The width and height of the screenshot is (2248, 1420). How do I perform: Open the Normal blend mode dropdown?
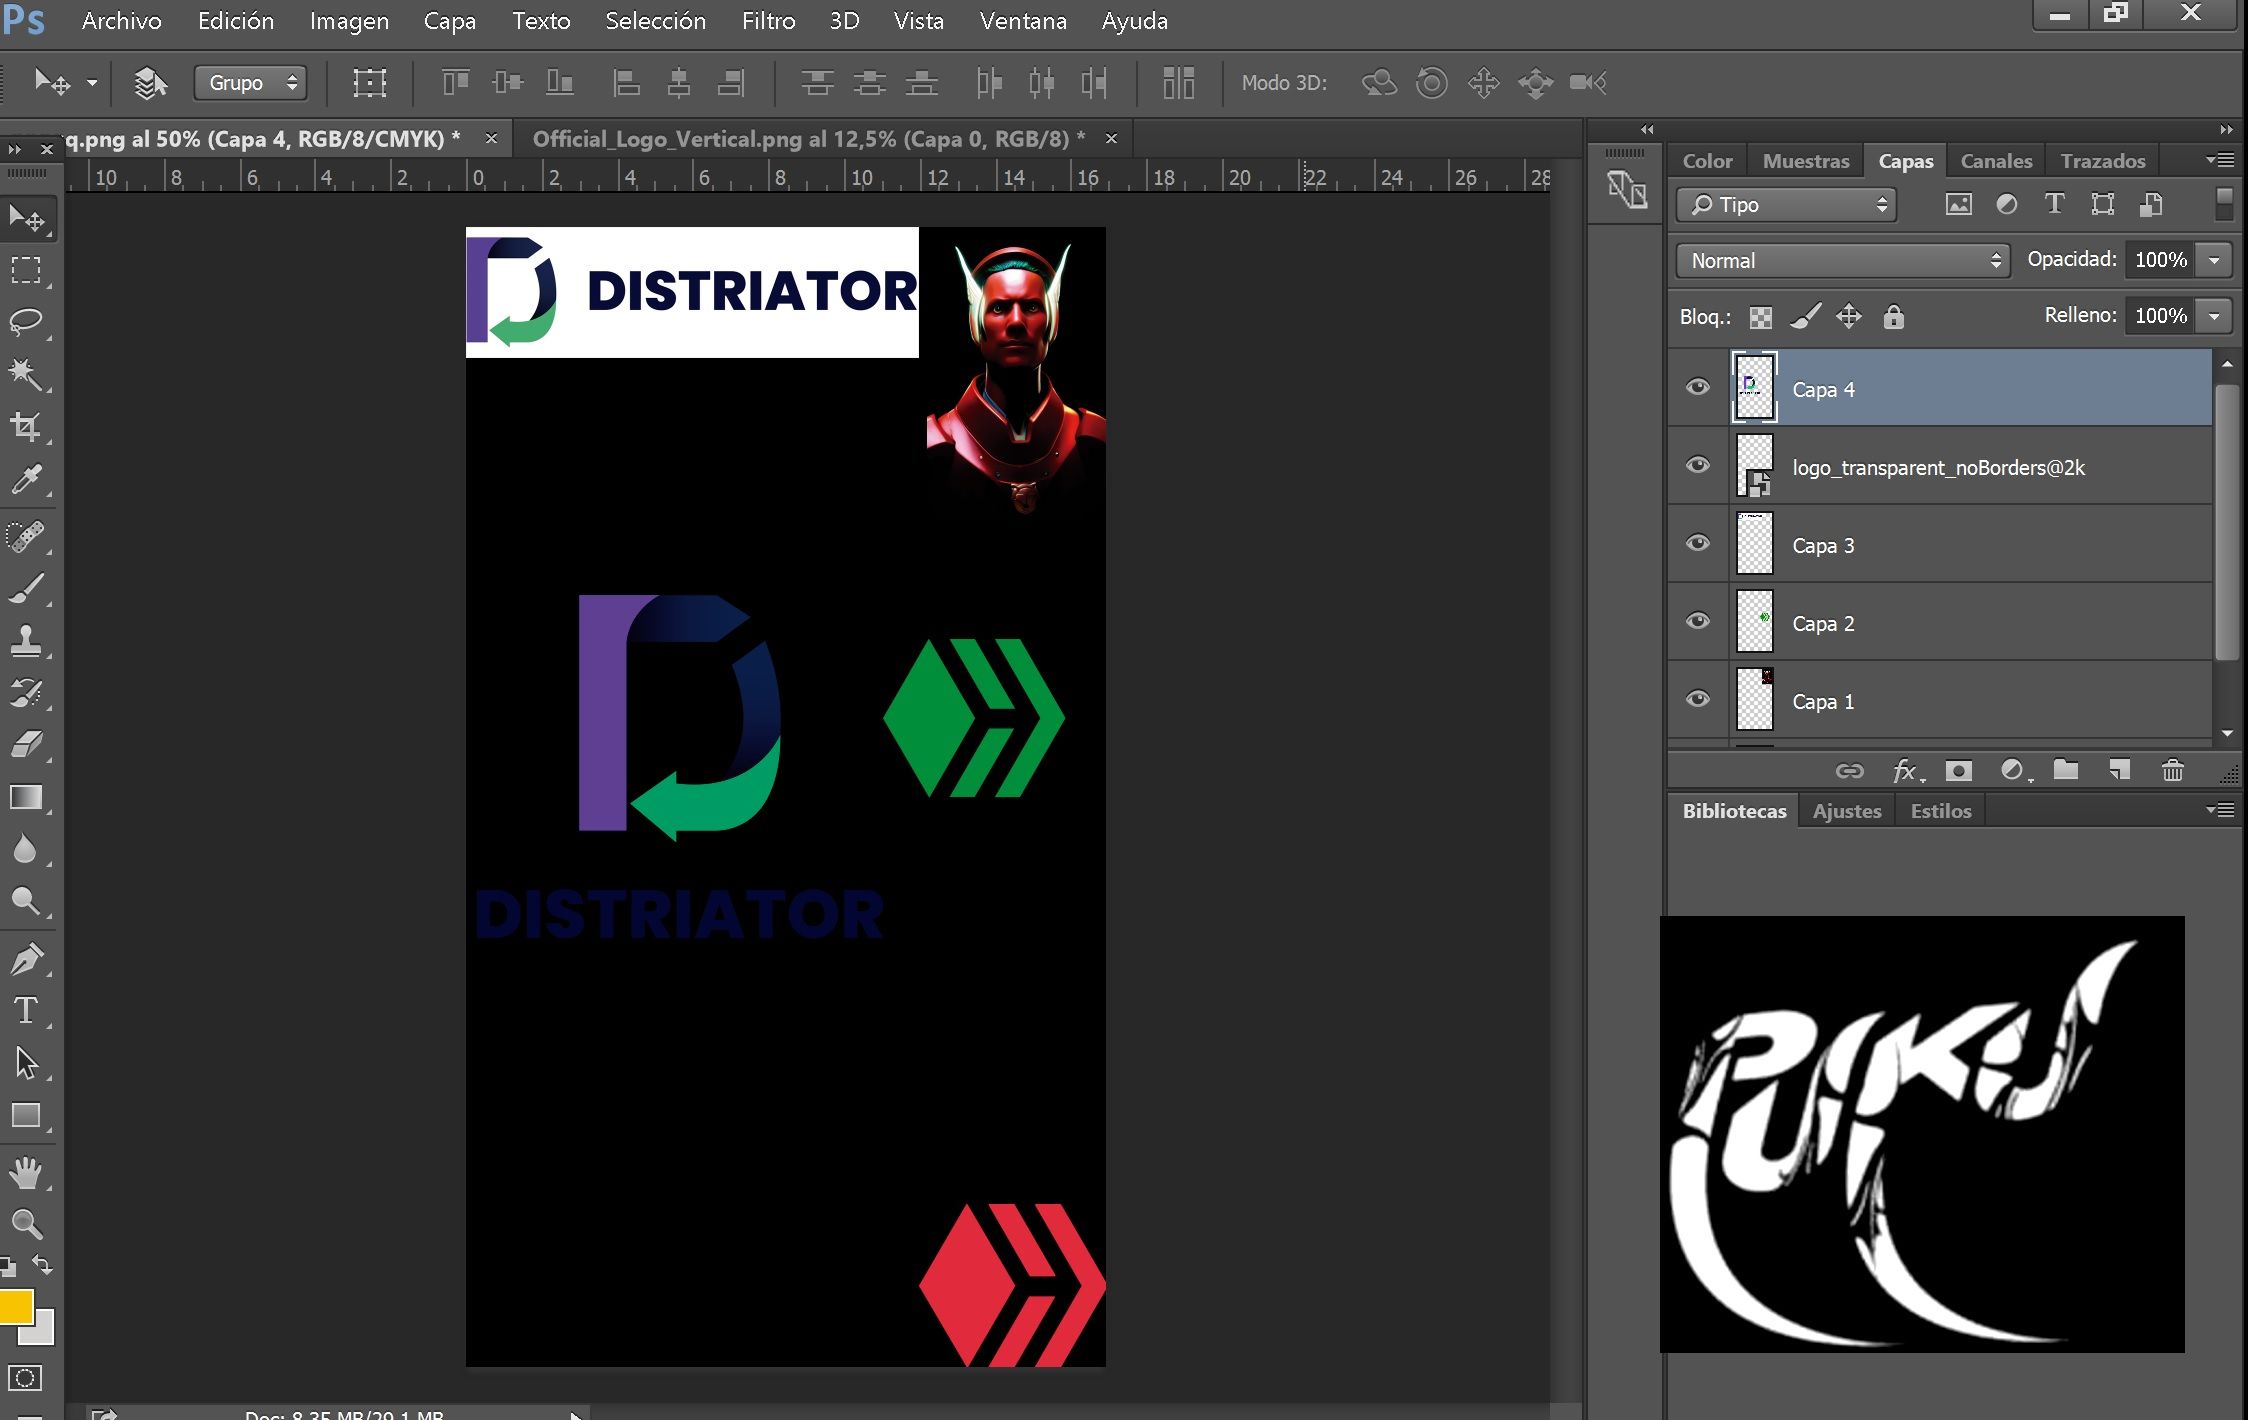(x=1842, y=260)
